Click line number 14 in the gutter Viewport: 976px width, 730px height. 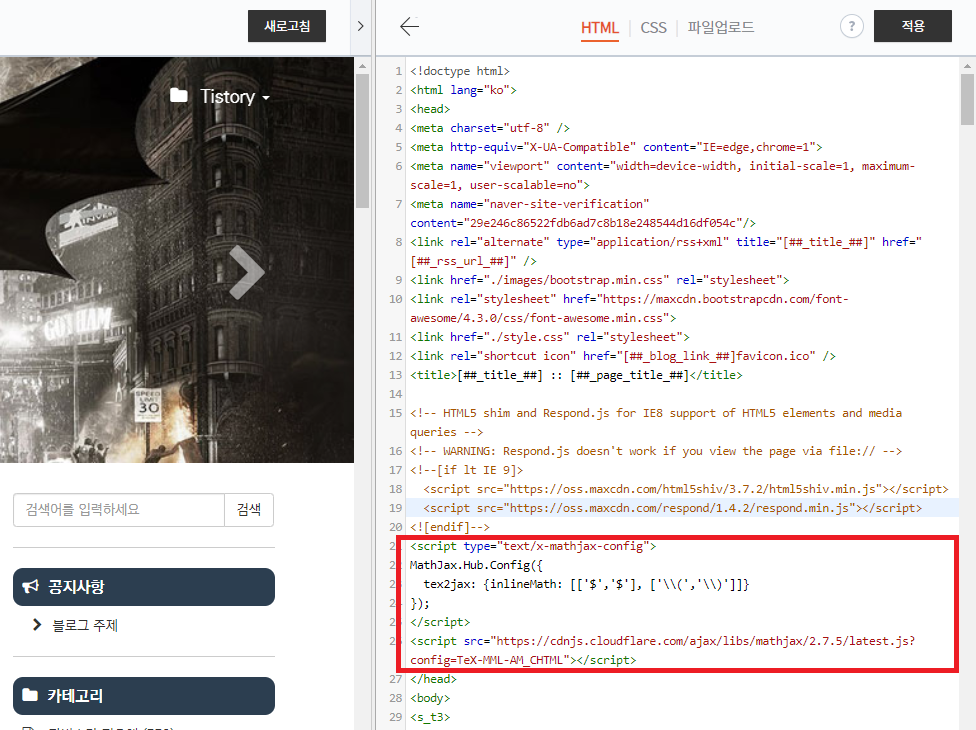point(396,394)
